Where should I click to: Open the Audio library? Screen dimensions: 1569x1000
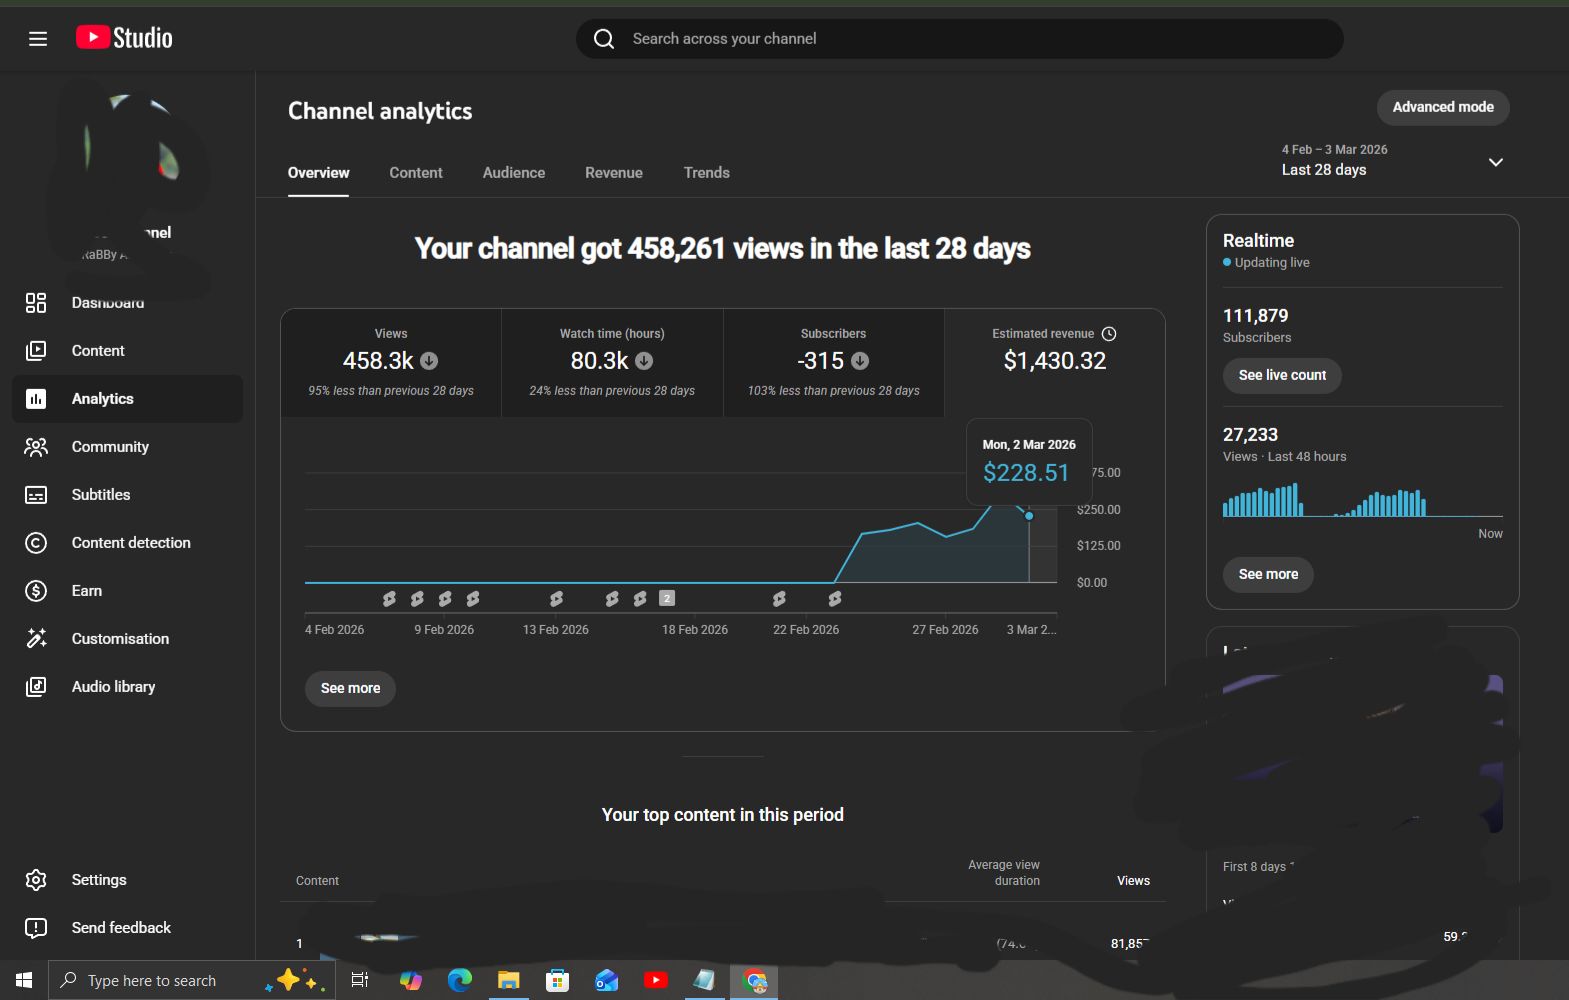point(113,687)
